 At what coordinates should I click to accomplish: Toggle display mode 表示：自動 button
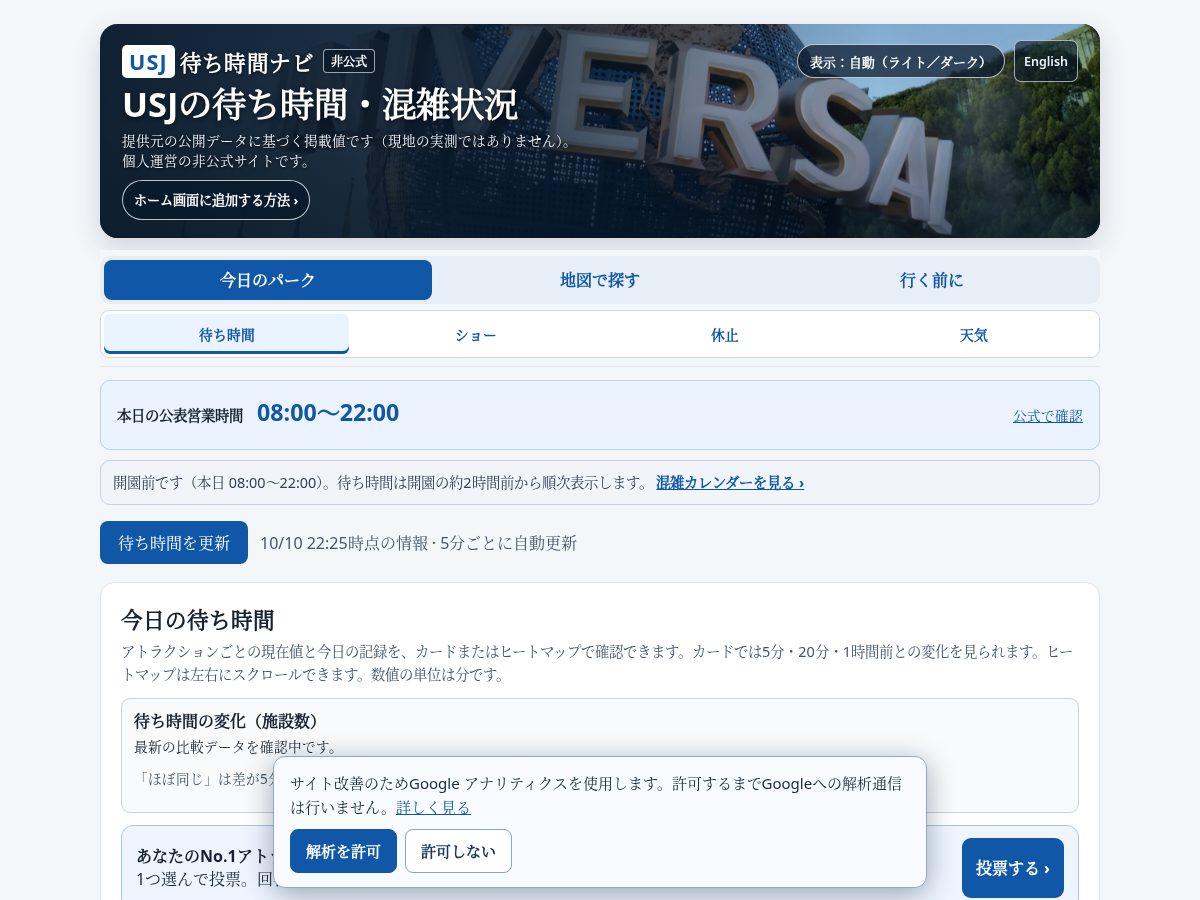point(900,61)
